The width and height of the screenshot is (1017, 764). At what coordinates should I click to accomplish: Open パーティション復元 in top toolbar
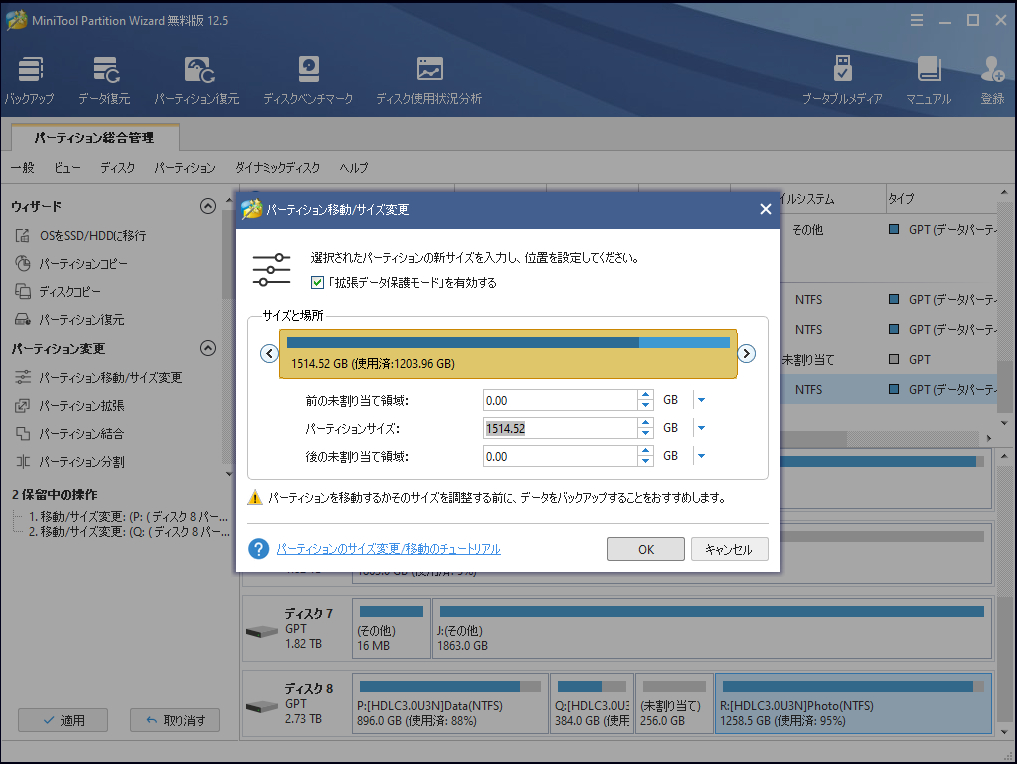pyautogui.click(x=197, y=80)
